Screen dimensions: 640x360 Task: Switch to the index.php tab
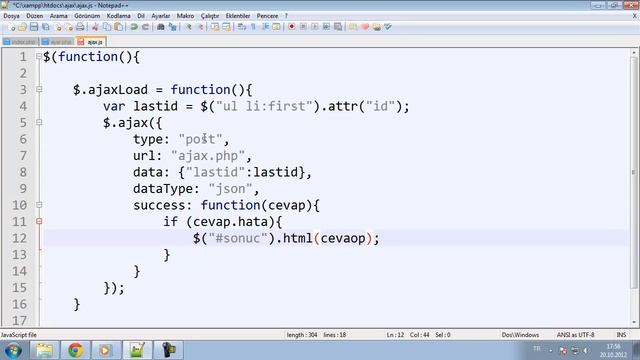[20, 42]
